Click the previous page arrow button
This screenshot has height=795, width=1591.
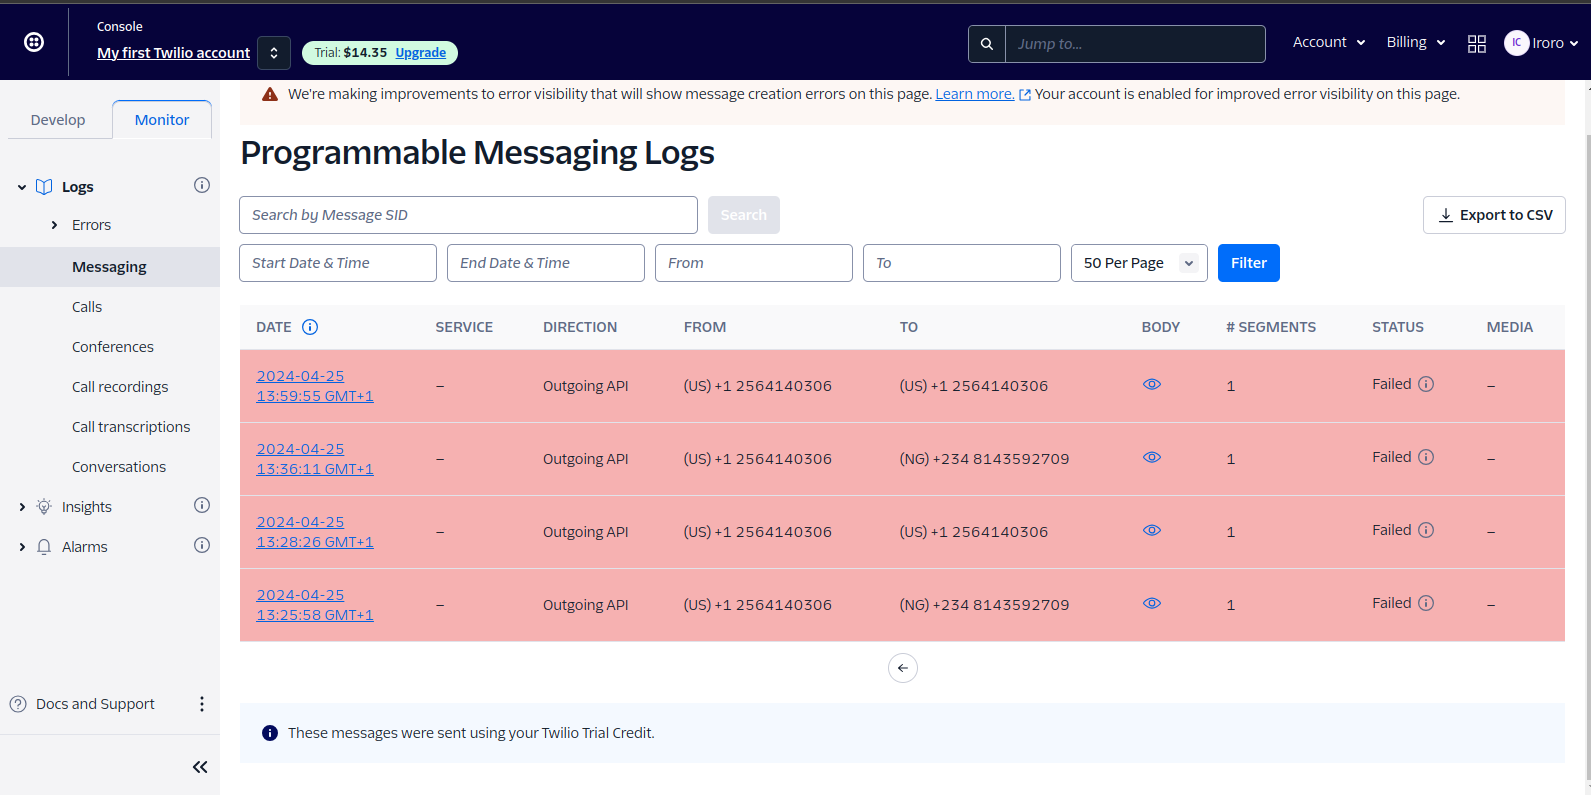903,668
